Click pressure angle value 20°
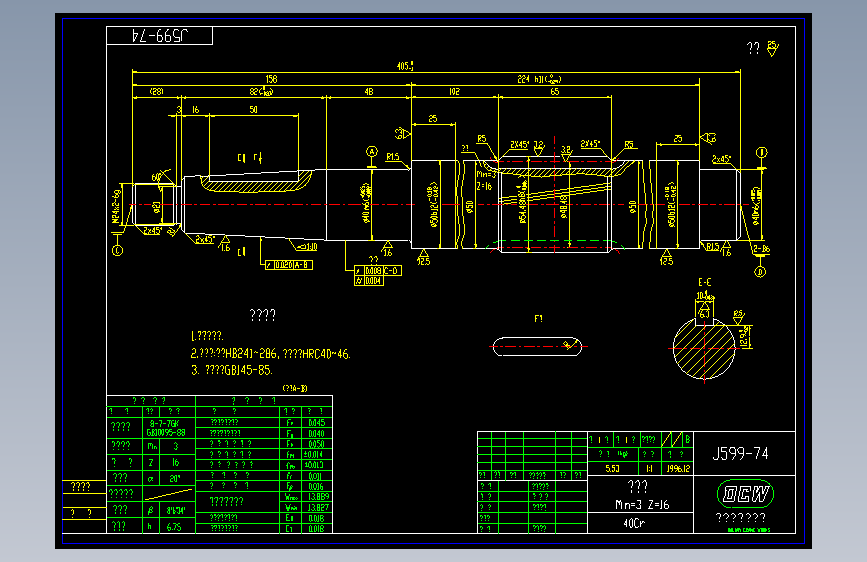867x562 pixels. point(175,478)
